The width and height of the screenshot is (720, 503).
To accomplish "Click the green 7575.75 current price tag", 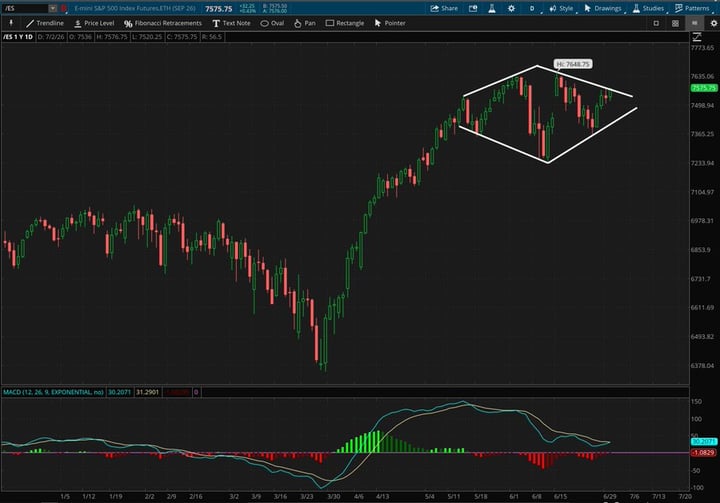I will pyautogui.click(x=703, y=88).
